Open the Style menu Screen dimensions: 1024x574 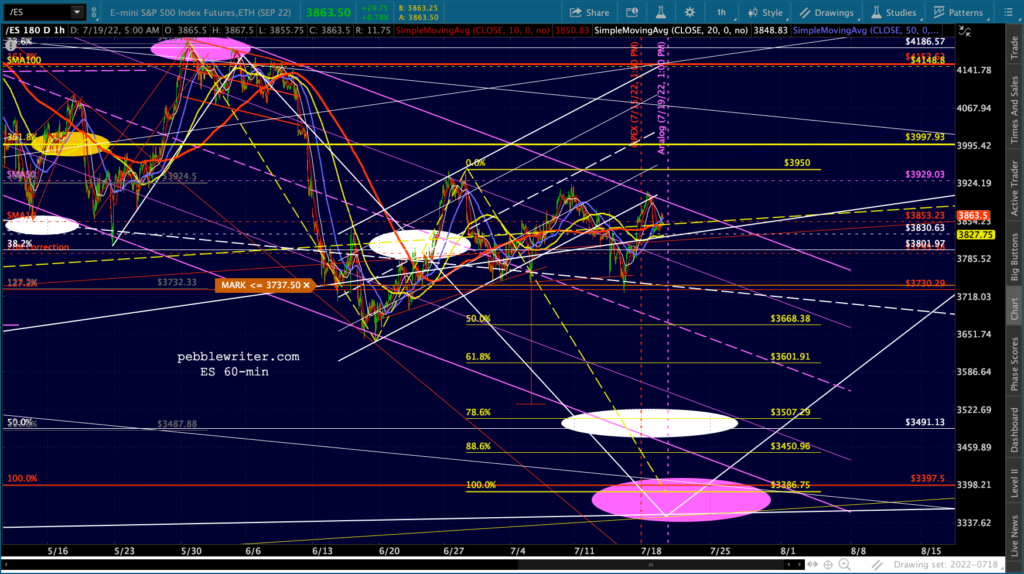coord(765,12)
